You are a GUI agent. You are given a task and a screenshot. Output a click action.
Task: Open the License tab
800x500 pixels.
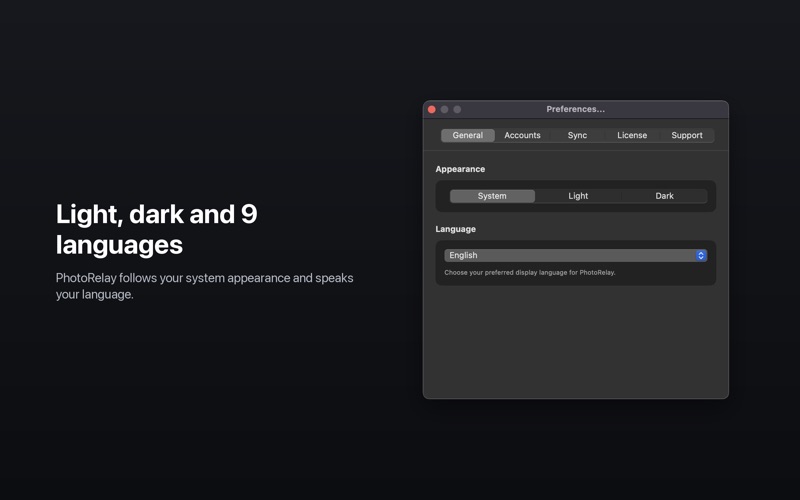point(632,135)
